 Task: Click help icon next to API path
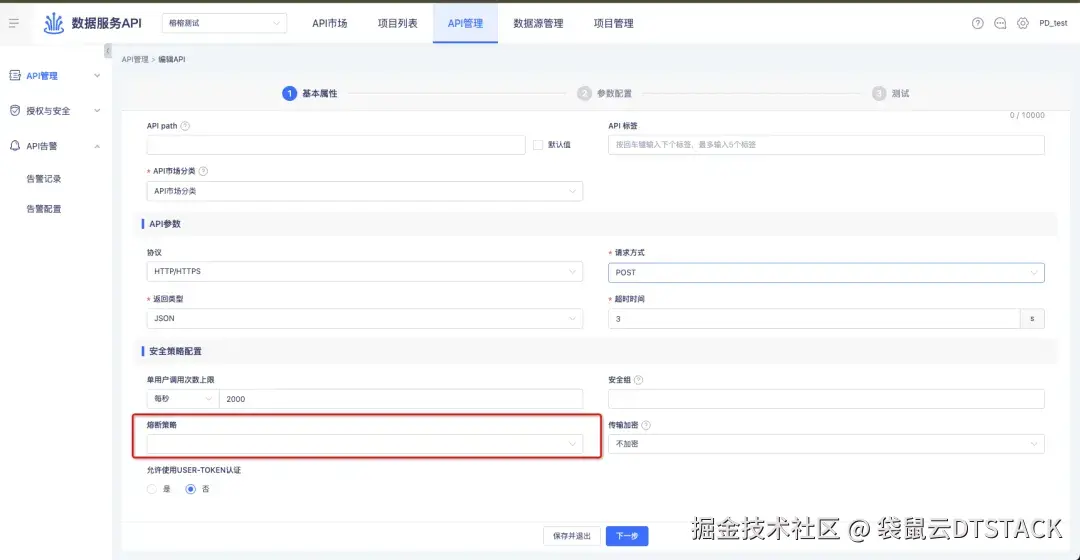185,126
